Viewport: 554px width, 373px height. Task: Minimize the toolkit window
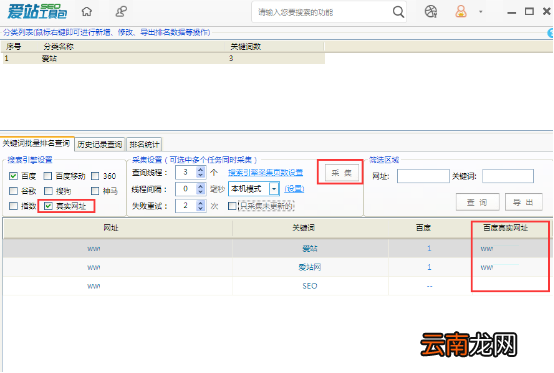pos(511,13)
